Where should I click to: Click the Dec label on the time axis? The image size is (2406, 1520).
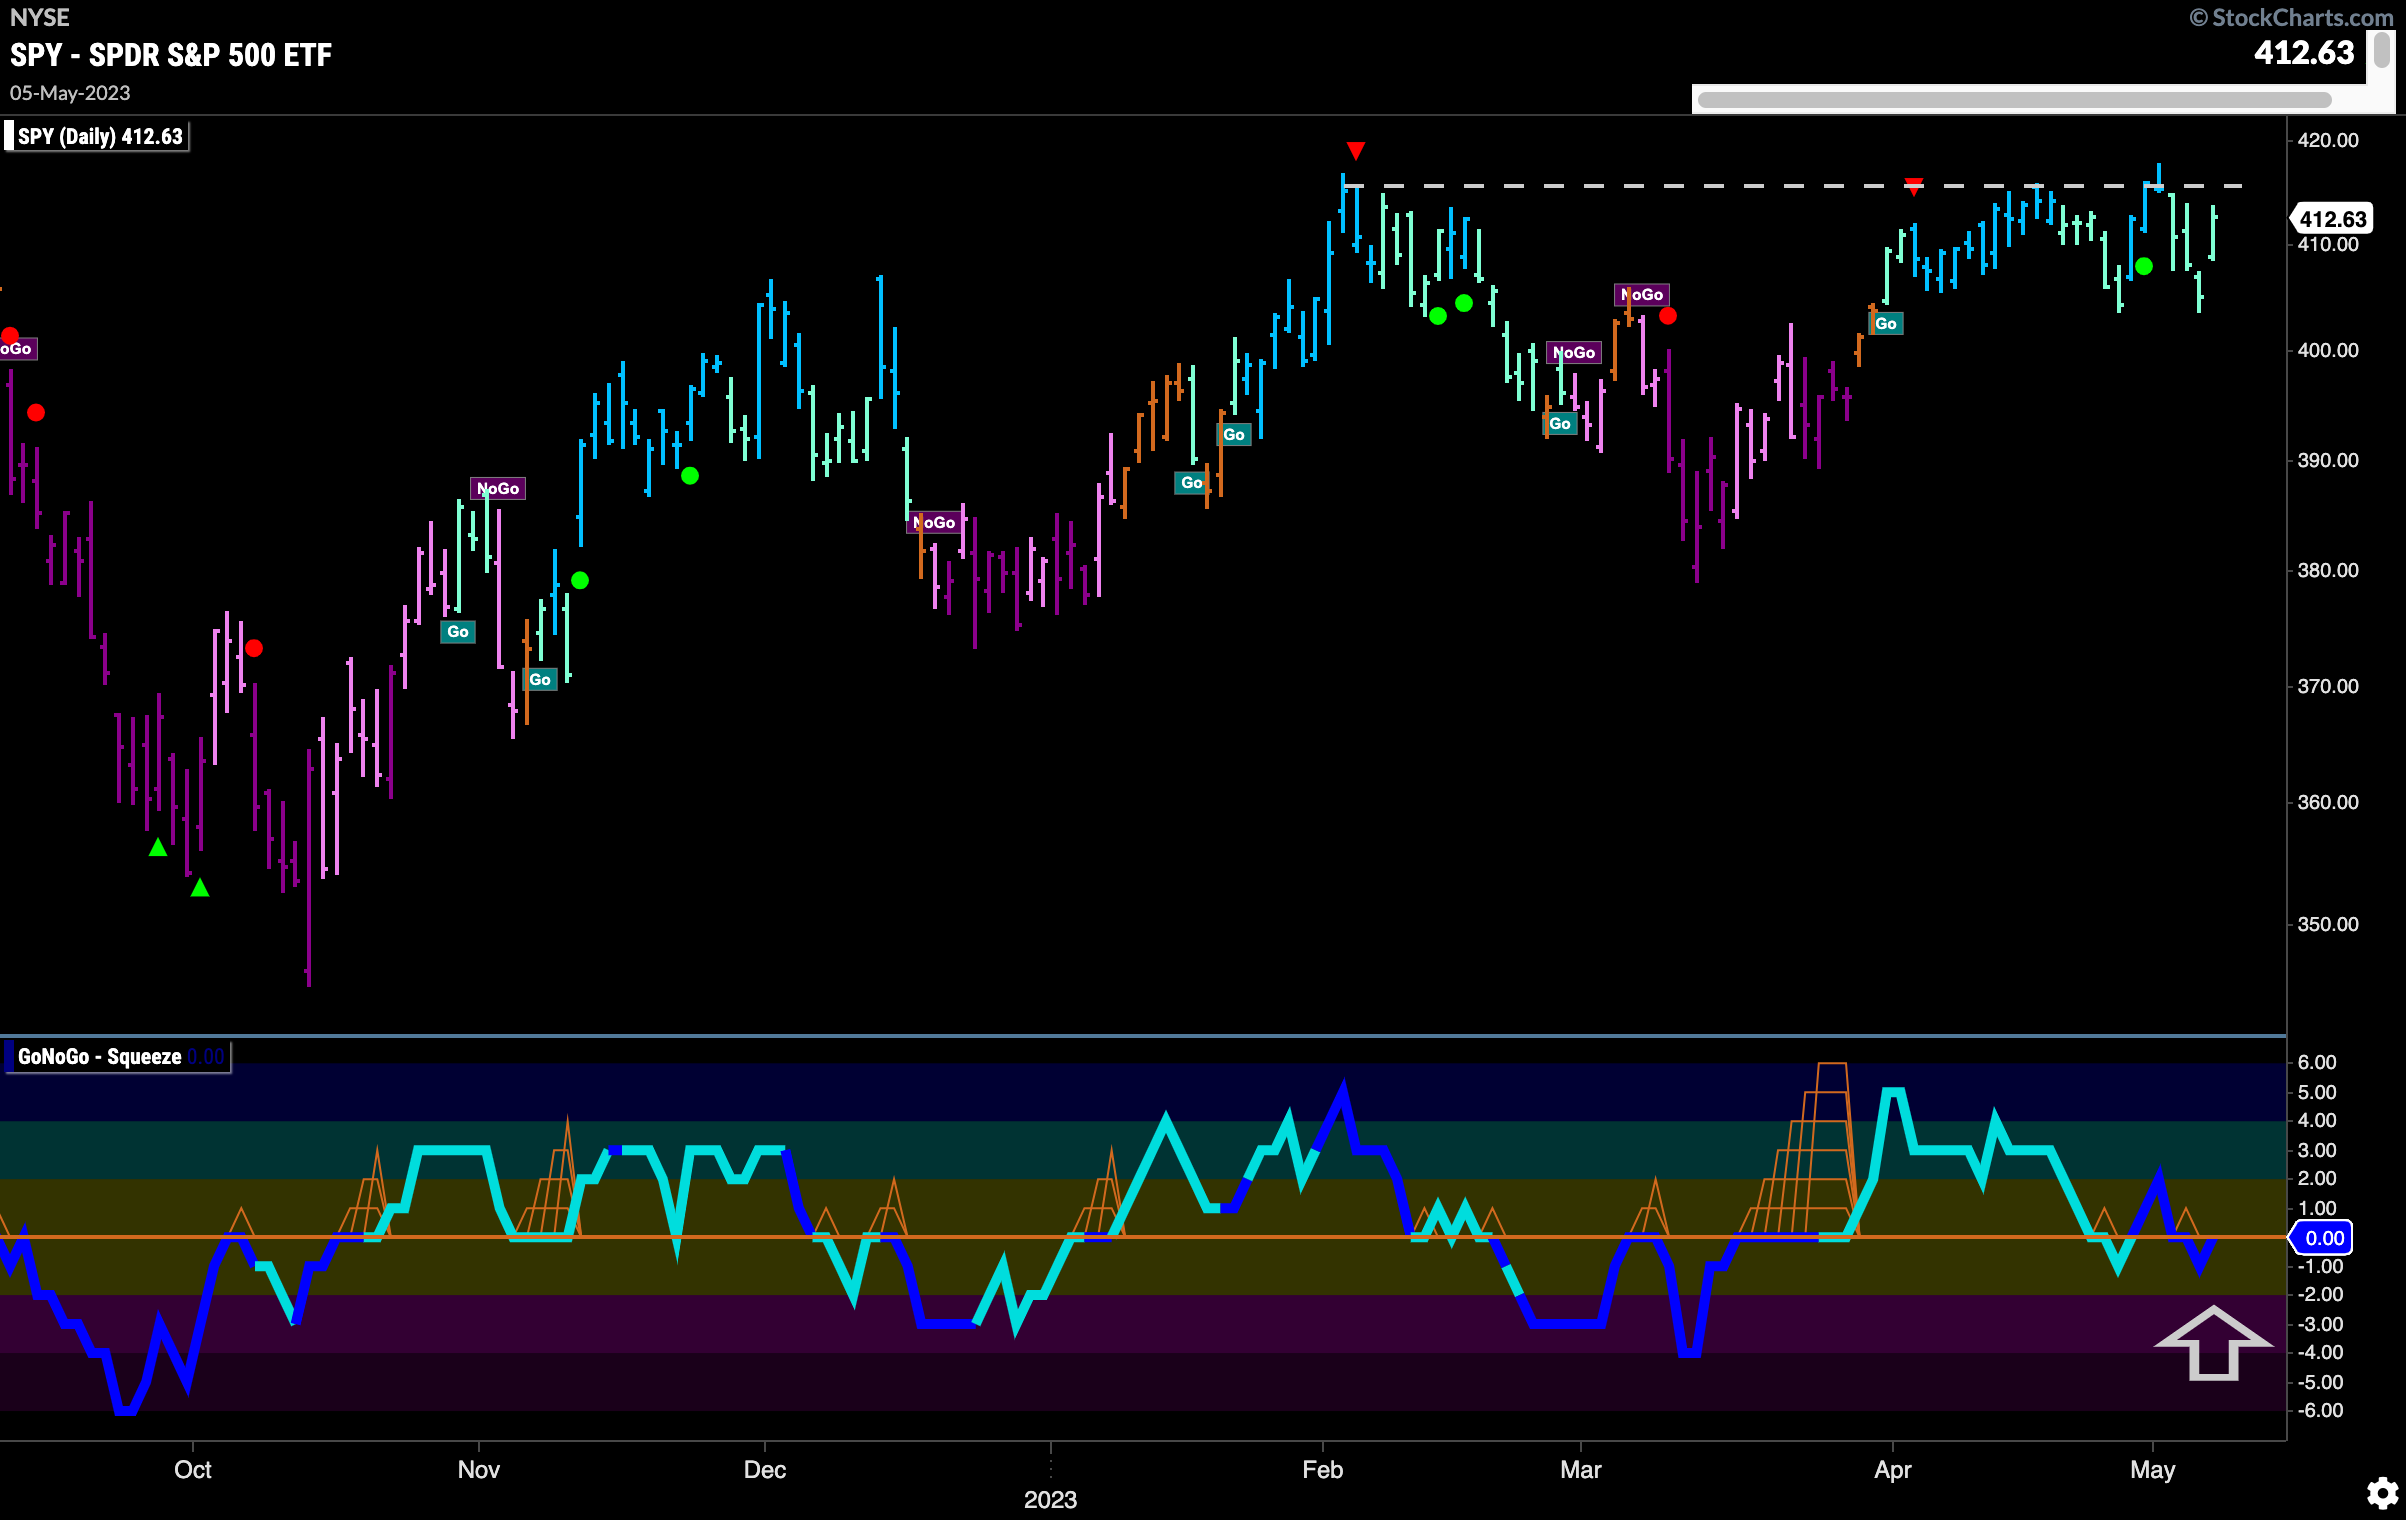pos(765,1469)
